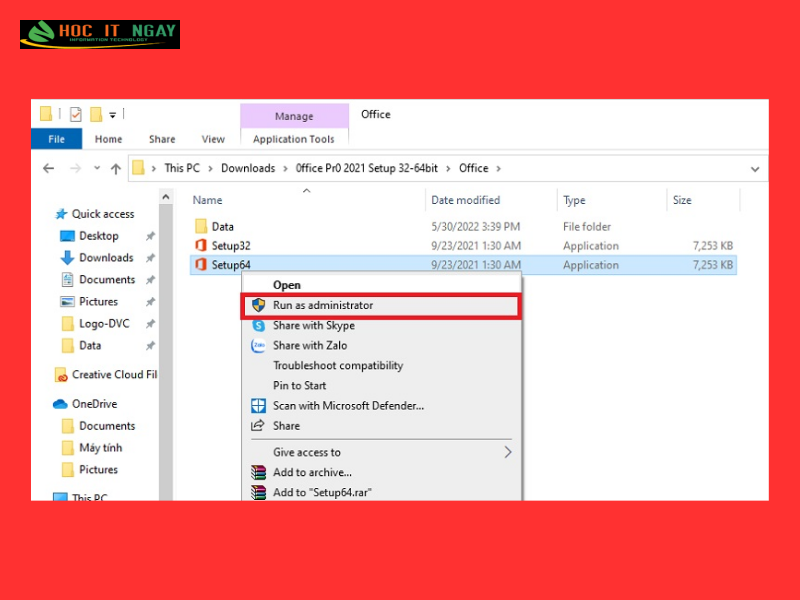The width and height of the screenshot is (800, 600).
Task: Click the Data folder icon in file list
Action: pyautogui.click(x=201, y=226)
